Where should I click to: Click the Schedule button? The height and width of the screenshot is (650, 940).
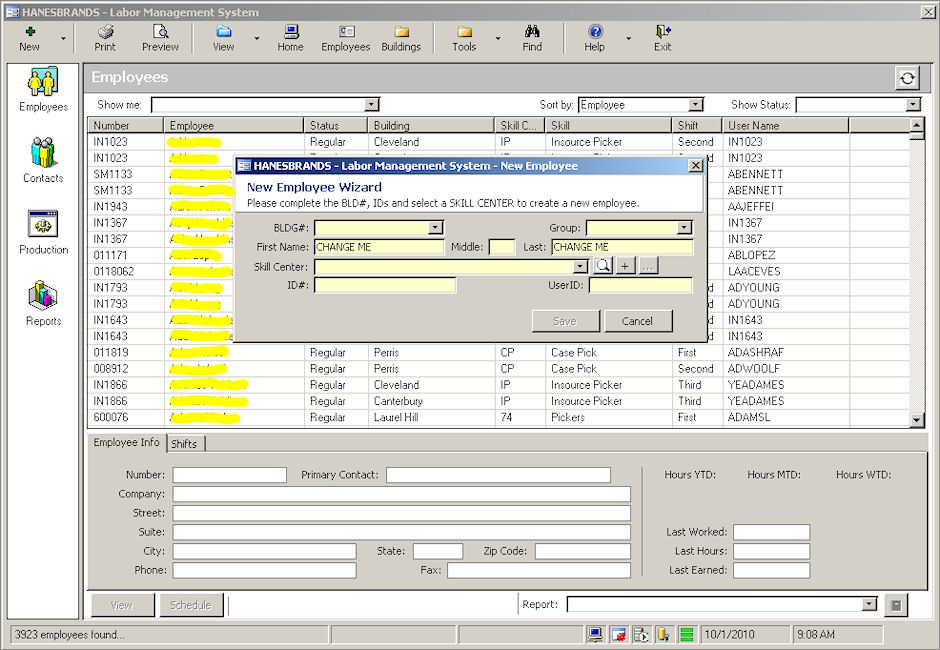click(191, 605)
